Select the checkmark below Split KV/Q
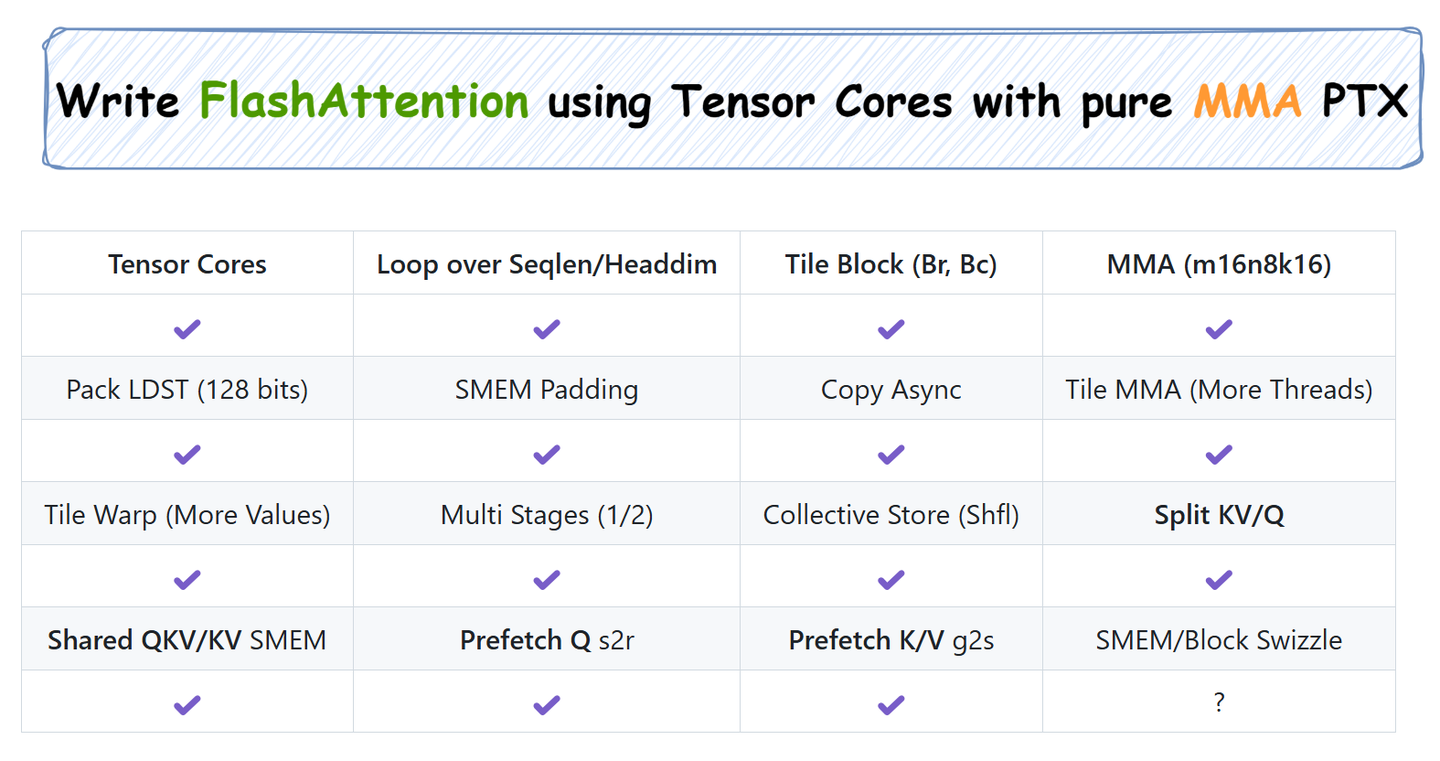 [x=1218, y=580]
